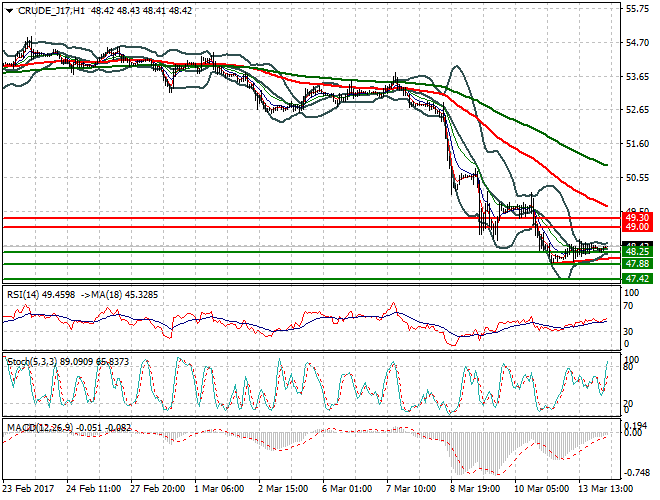Click the 23 Feb 2017 date label
The image size is (660, 500).
click(x=27, y=487)
